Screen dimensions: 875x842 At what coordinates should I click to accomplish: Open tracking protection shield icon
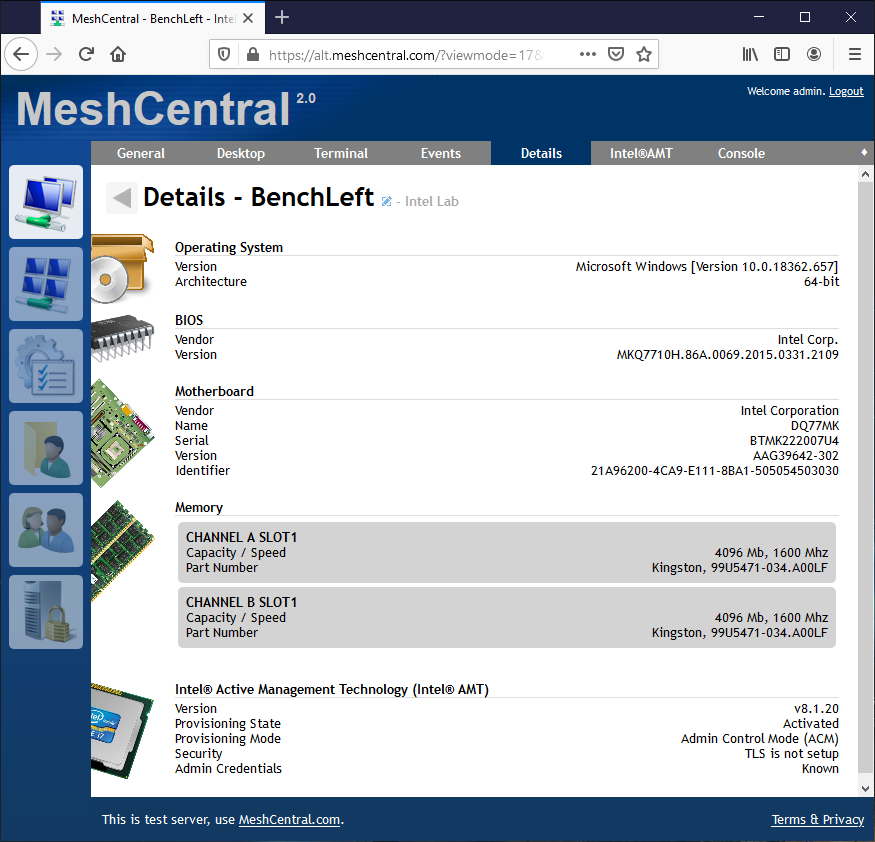(x=224, y=54)
